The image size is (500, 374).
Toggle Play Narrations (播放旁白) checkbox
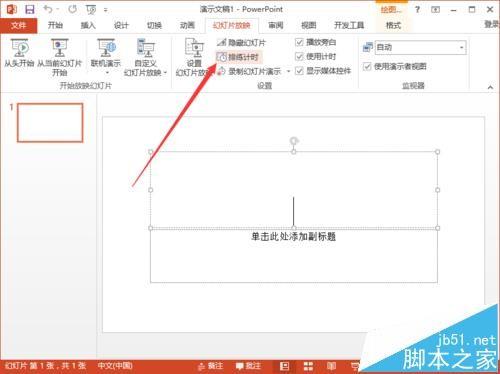(299, 42)
